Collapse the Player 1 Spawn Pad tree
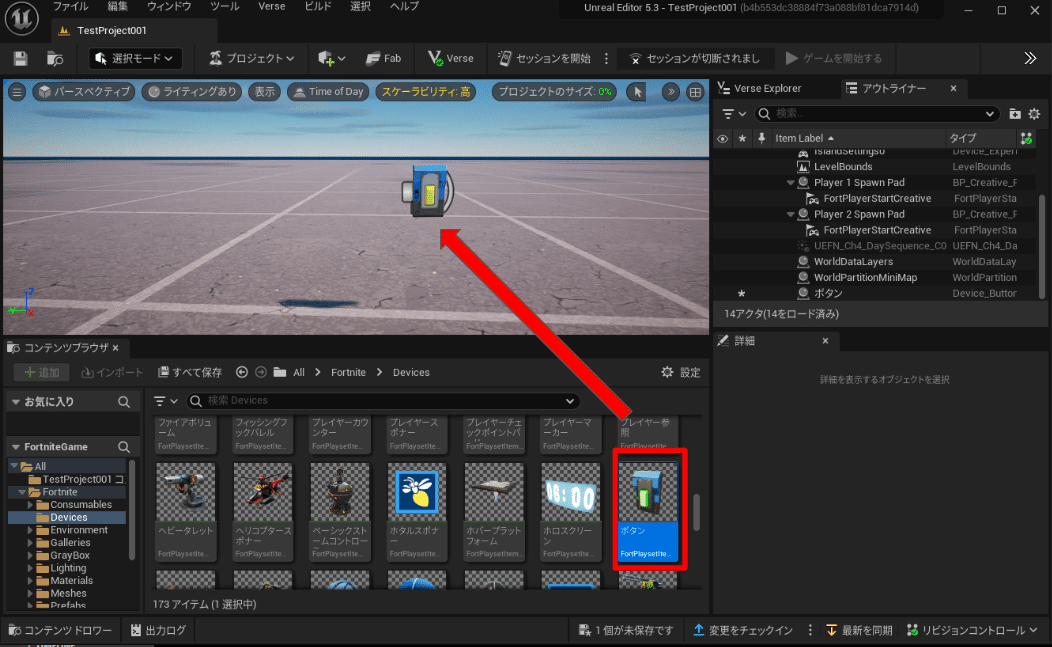 tap(790, 183)
